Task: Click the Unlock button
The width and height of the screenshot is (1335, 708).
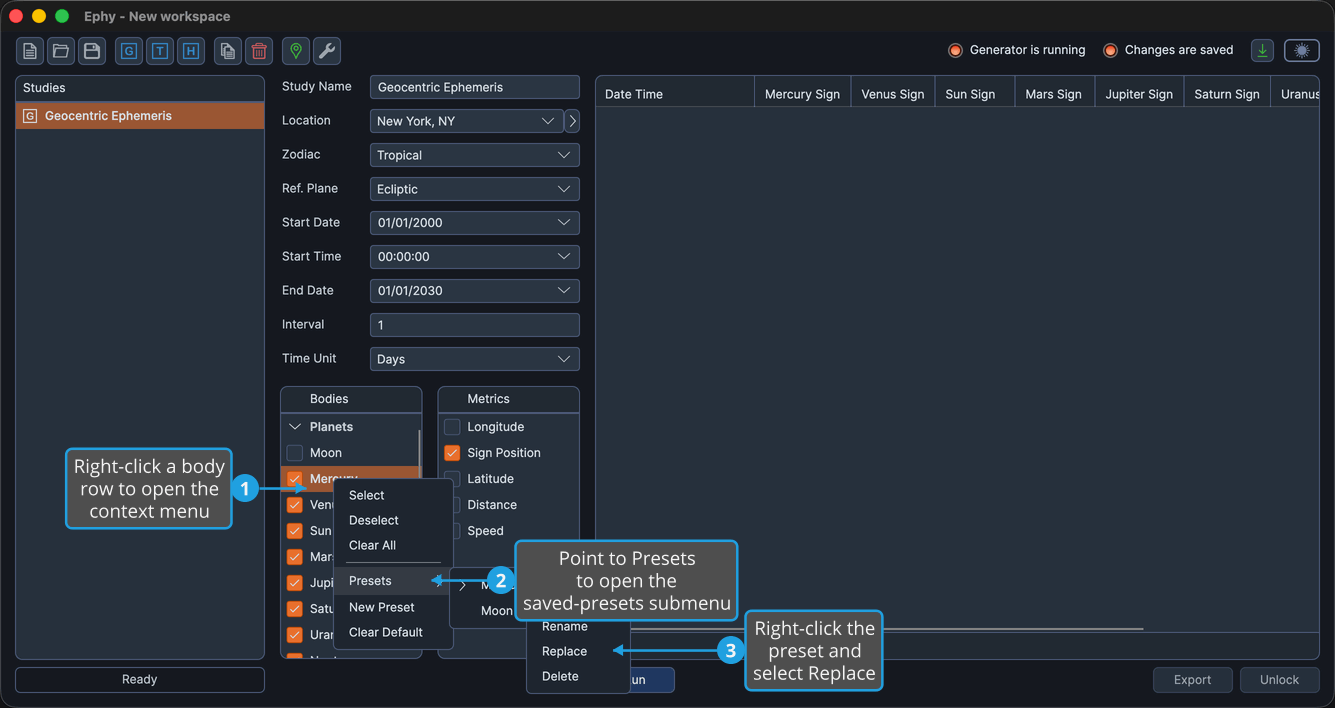Action: (x=1280, y=680)
